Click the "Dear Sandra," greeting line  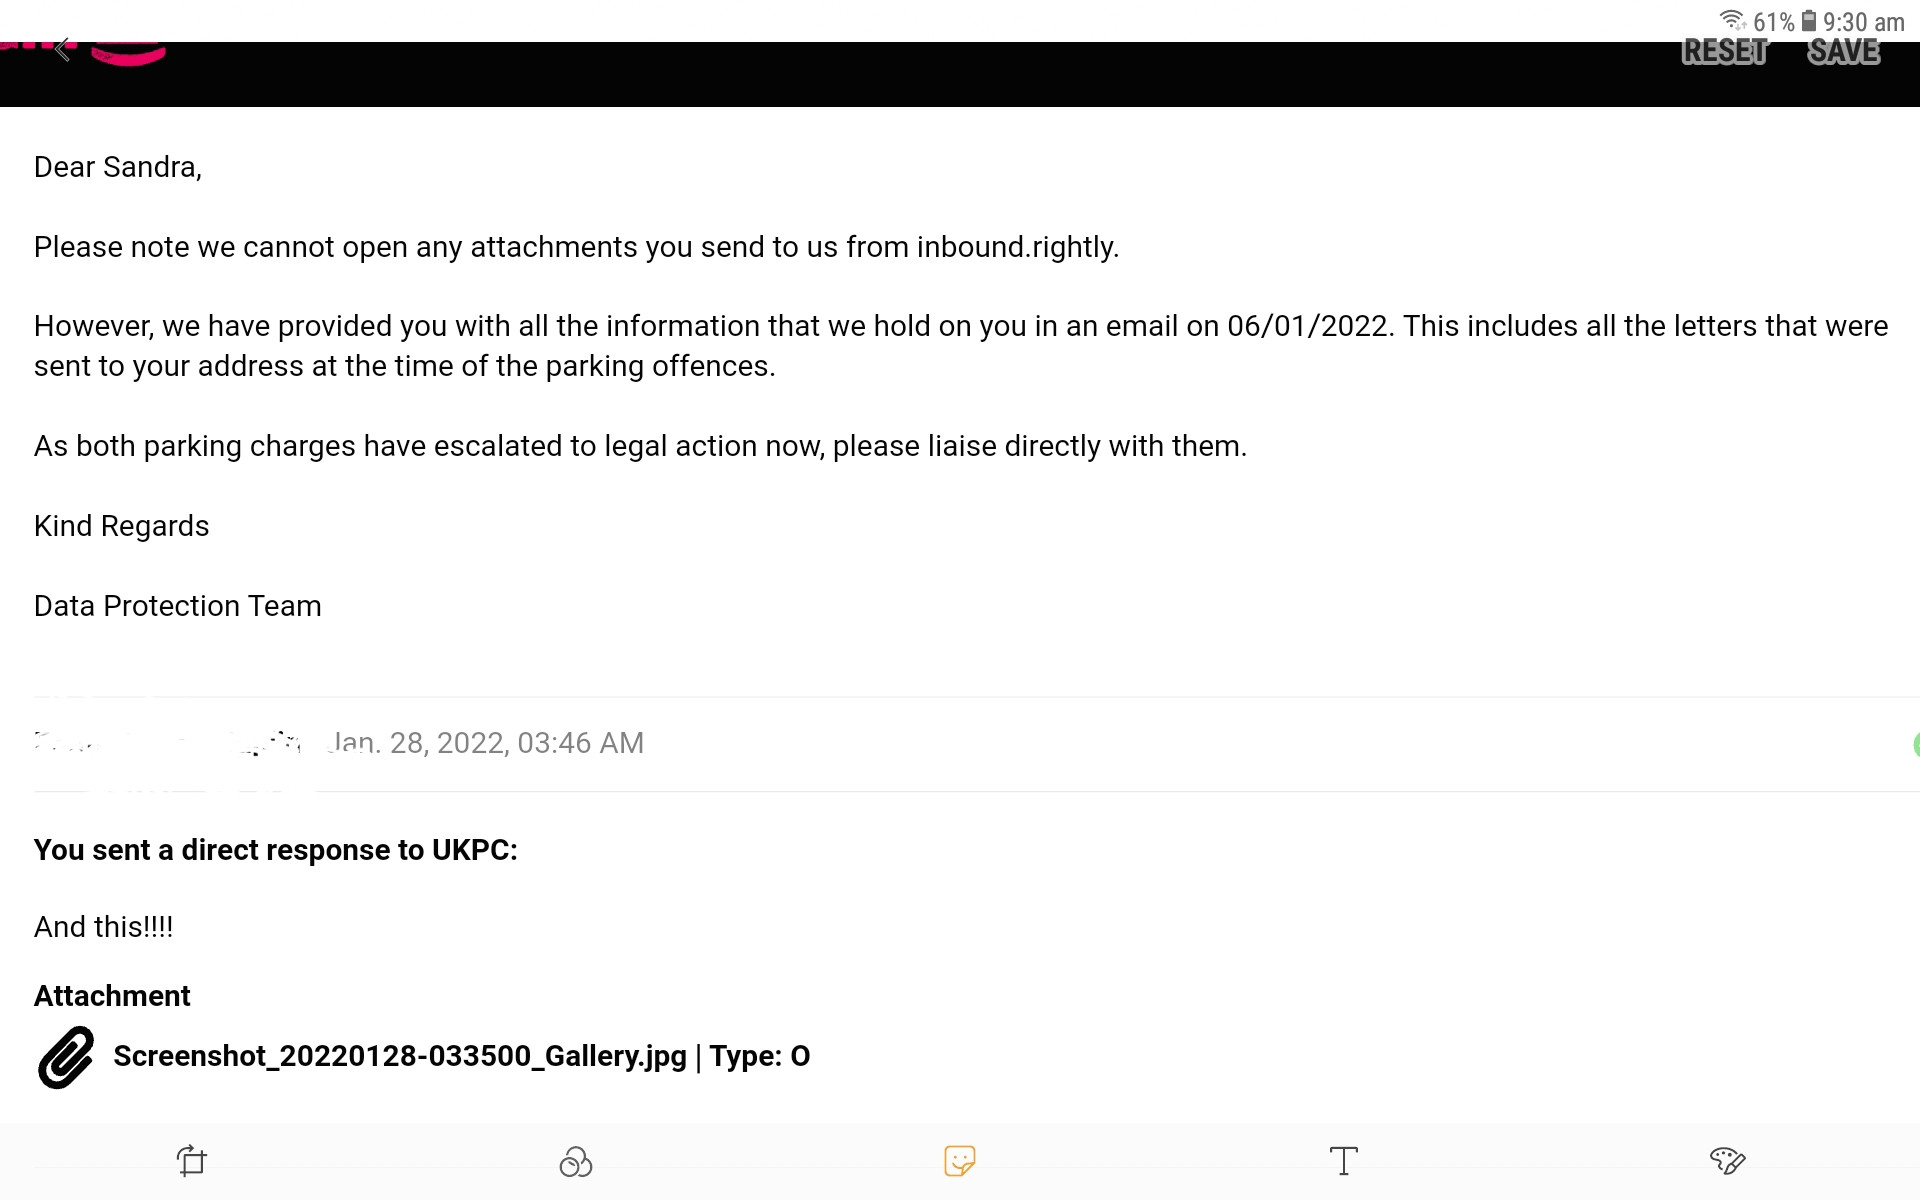point(118,167)
